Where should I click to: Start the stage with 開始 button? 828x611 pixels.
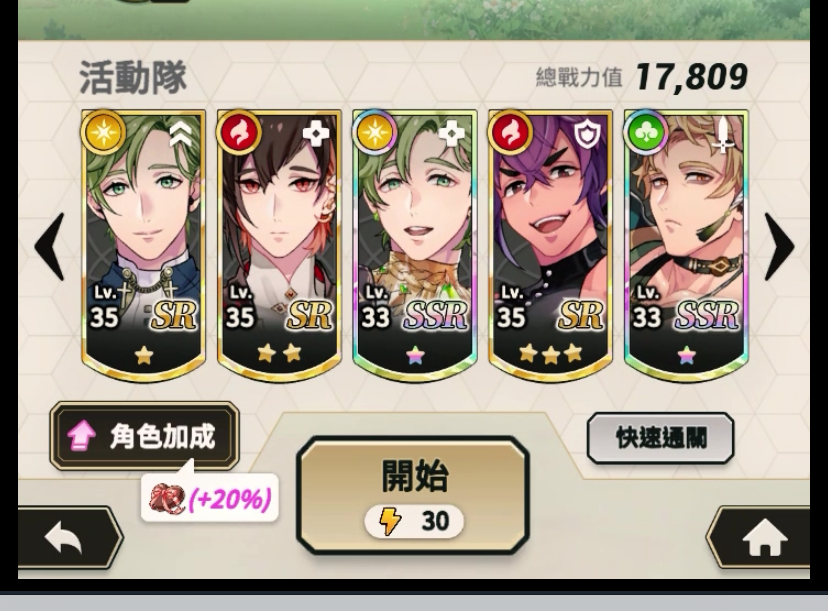tap(413, 495)
